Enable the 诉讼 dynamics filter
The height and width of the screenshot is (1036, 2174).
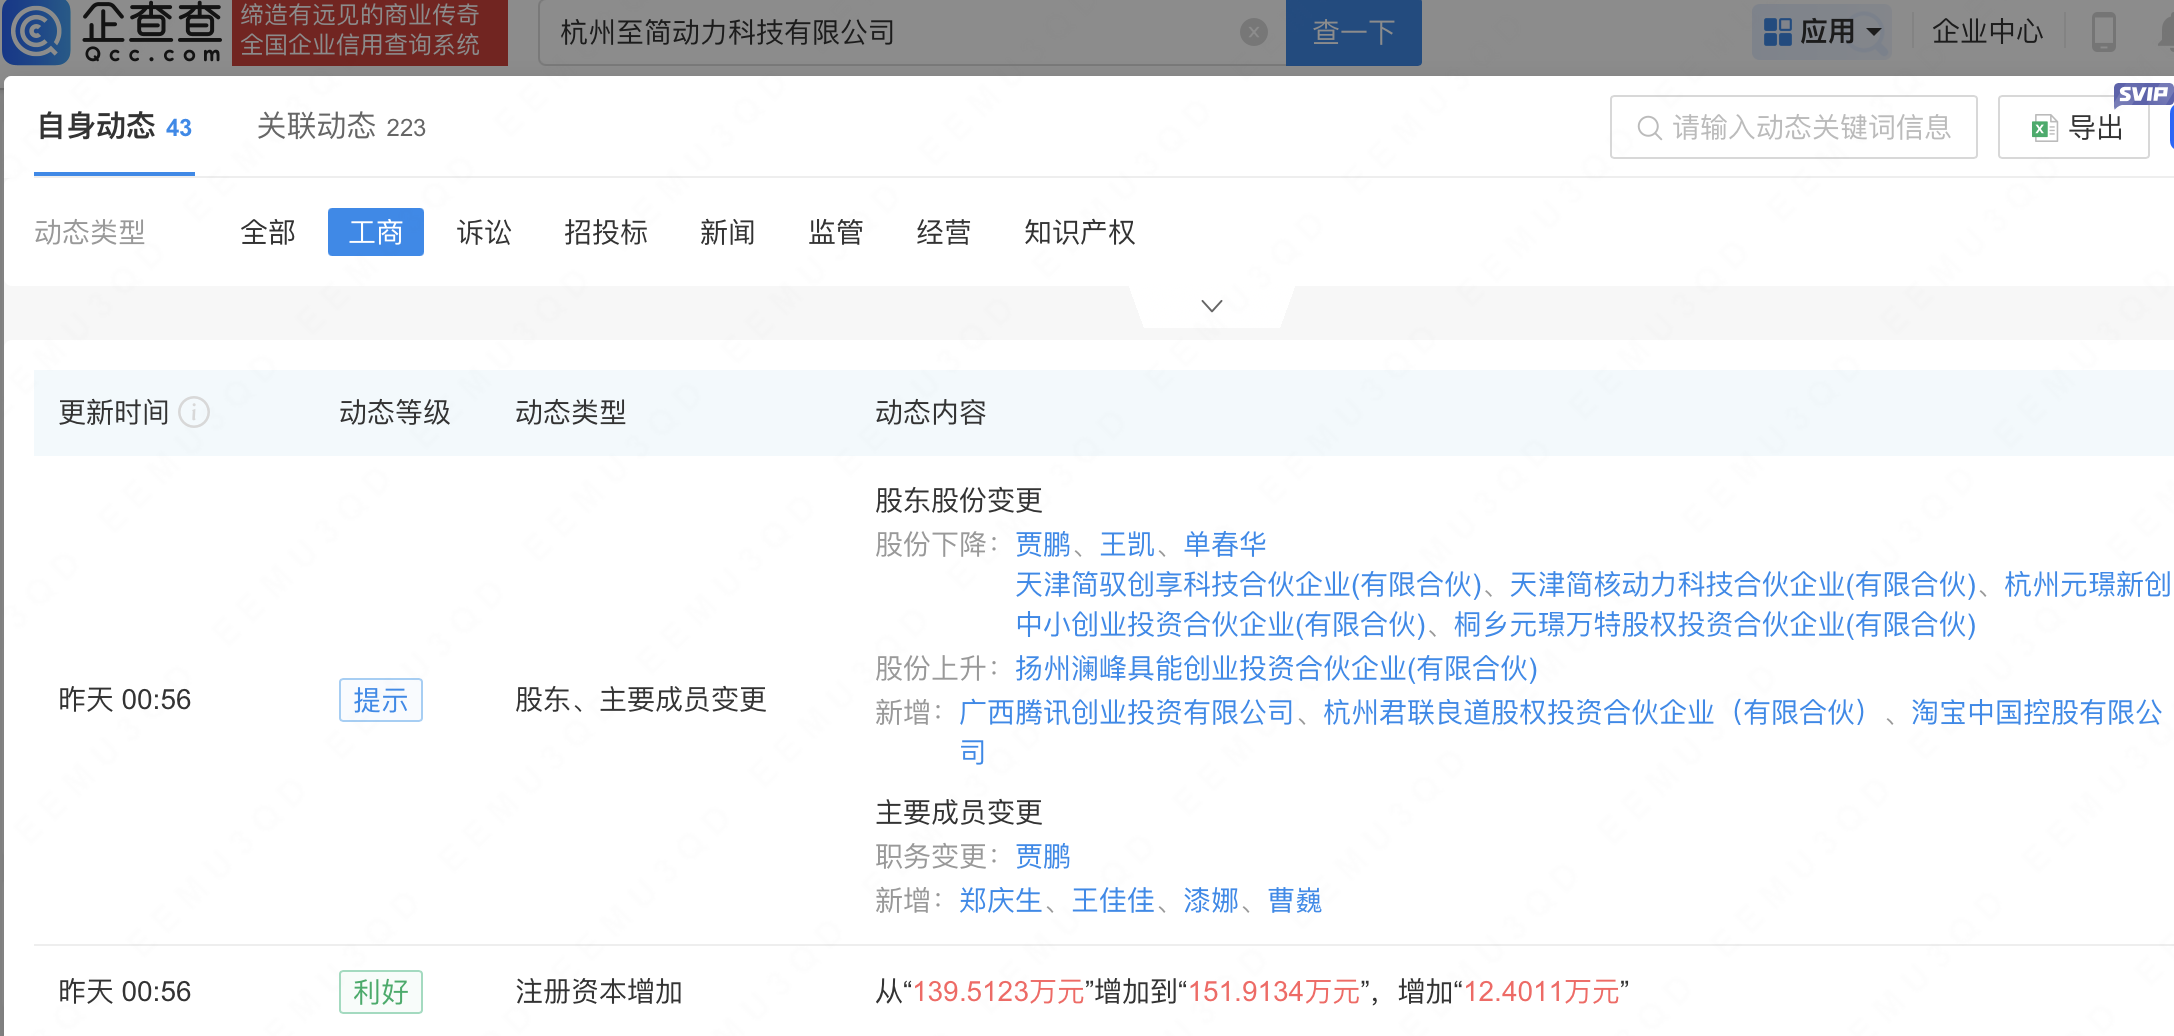pyautogui.click(x=485, y=232)
